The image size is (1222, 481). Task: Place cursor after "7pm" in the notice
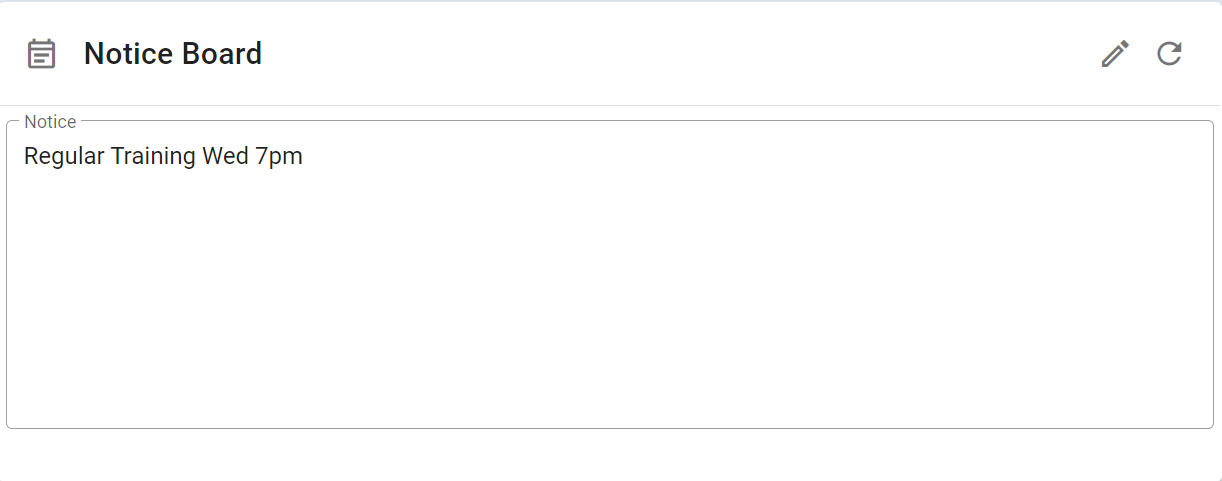point(304,157)
